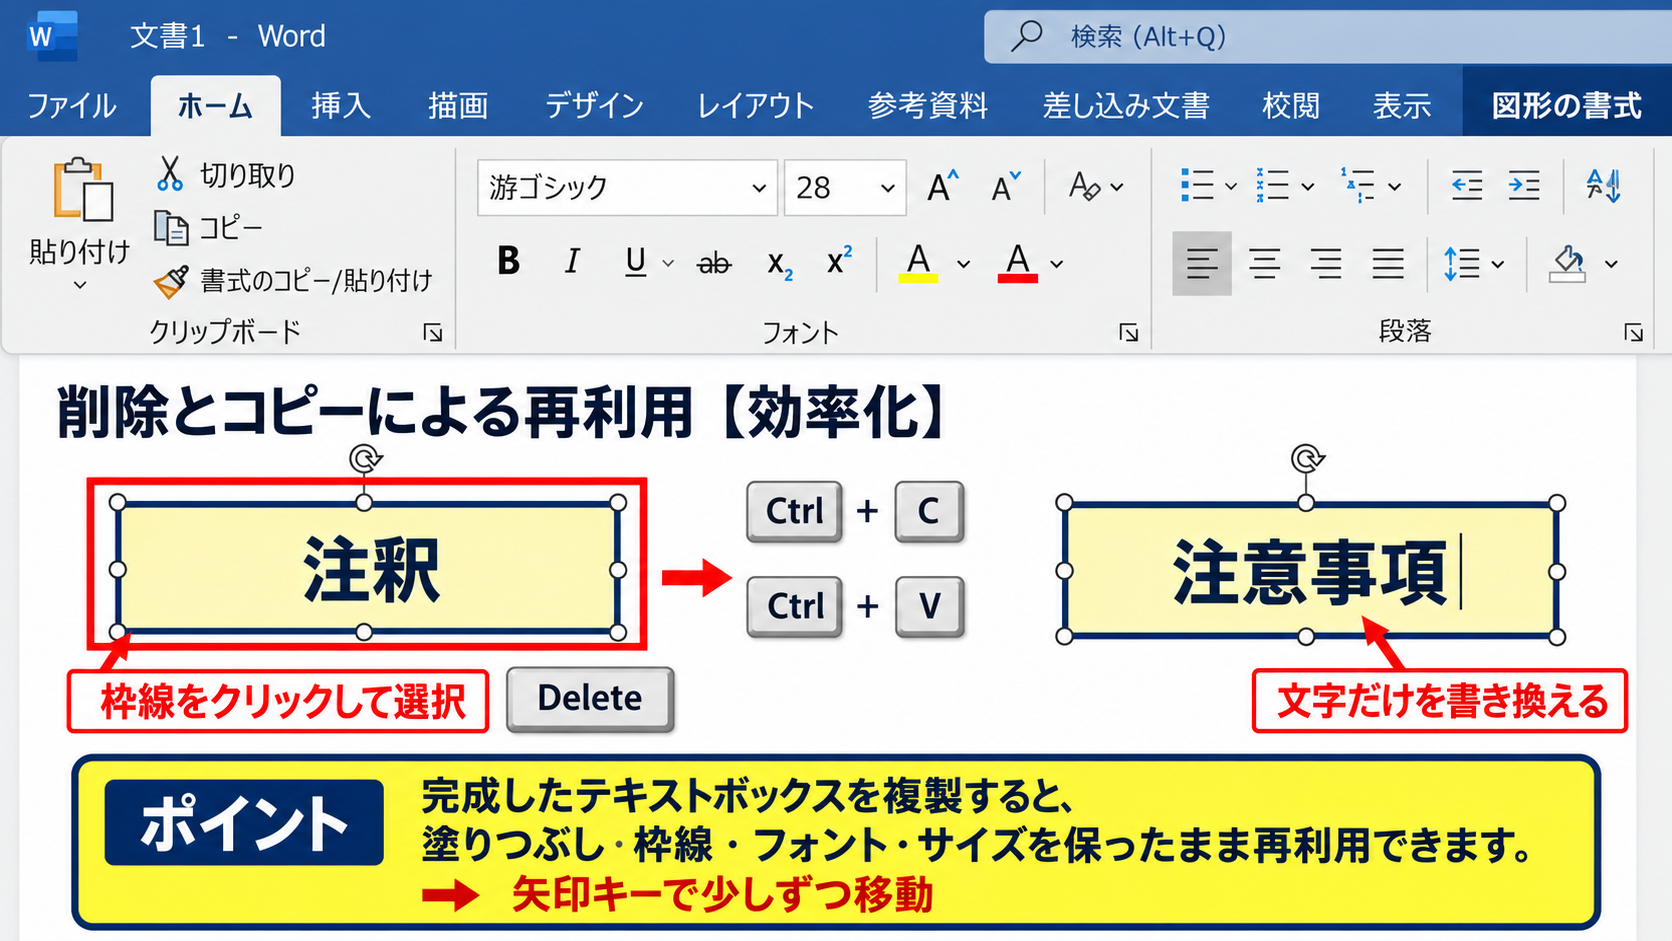
Task: Center-align the text
Action: 1265,264
